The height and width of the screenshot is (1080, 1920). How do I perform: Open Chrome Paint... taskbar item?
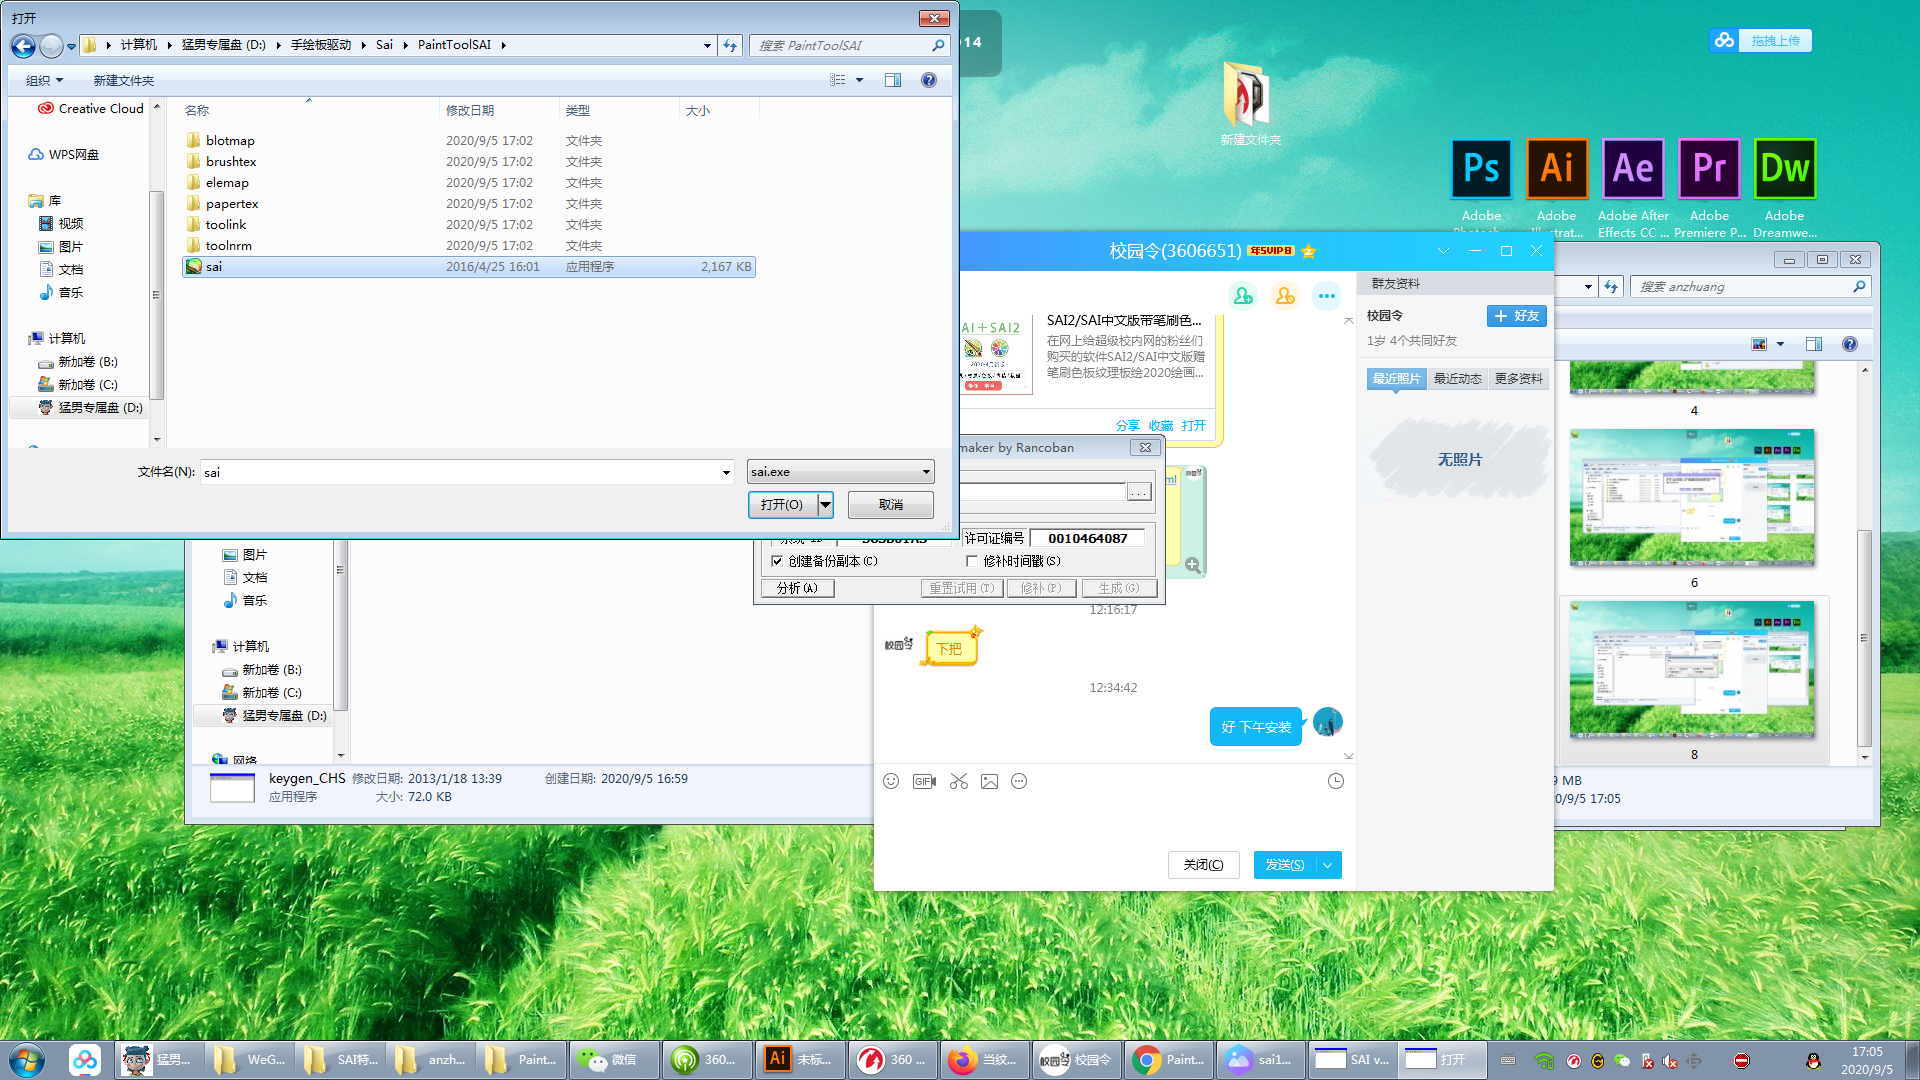1170,1059
